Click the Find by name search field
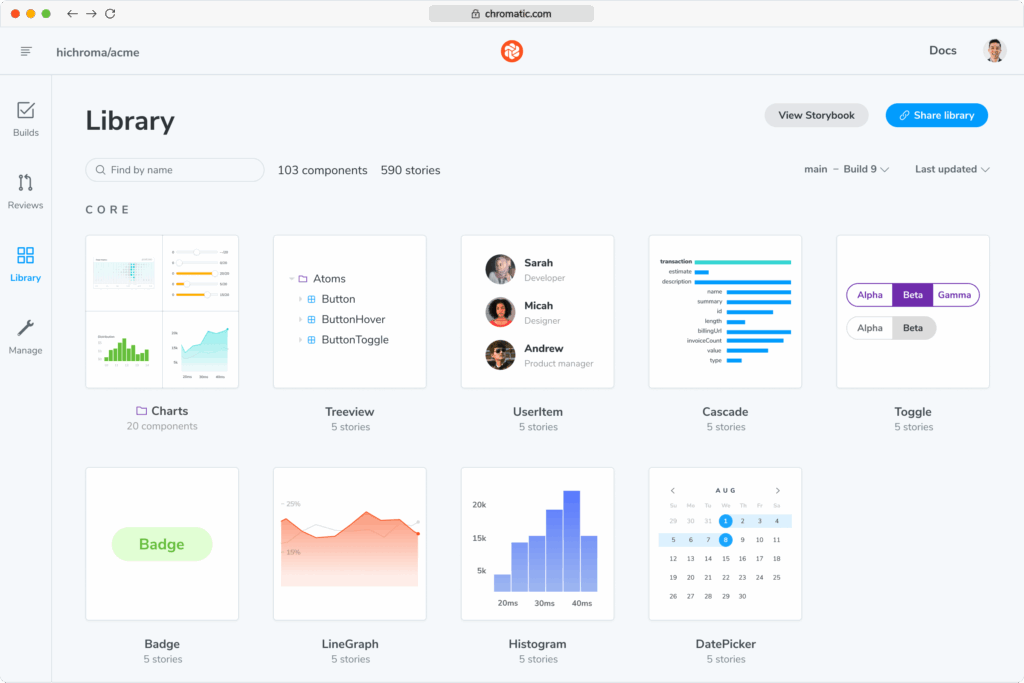This screenshot has width=1024, height=683. (x=175, y=170)
